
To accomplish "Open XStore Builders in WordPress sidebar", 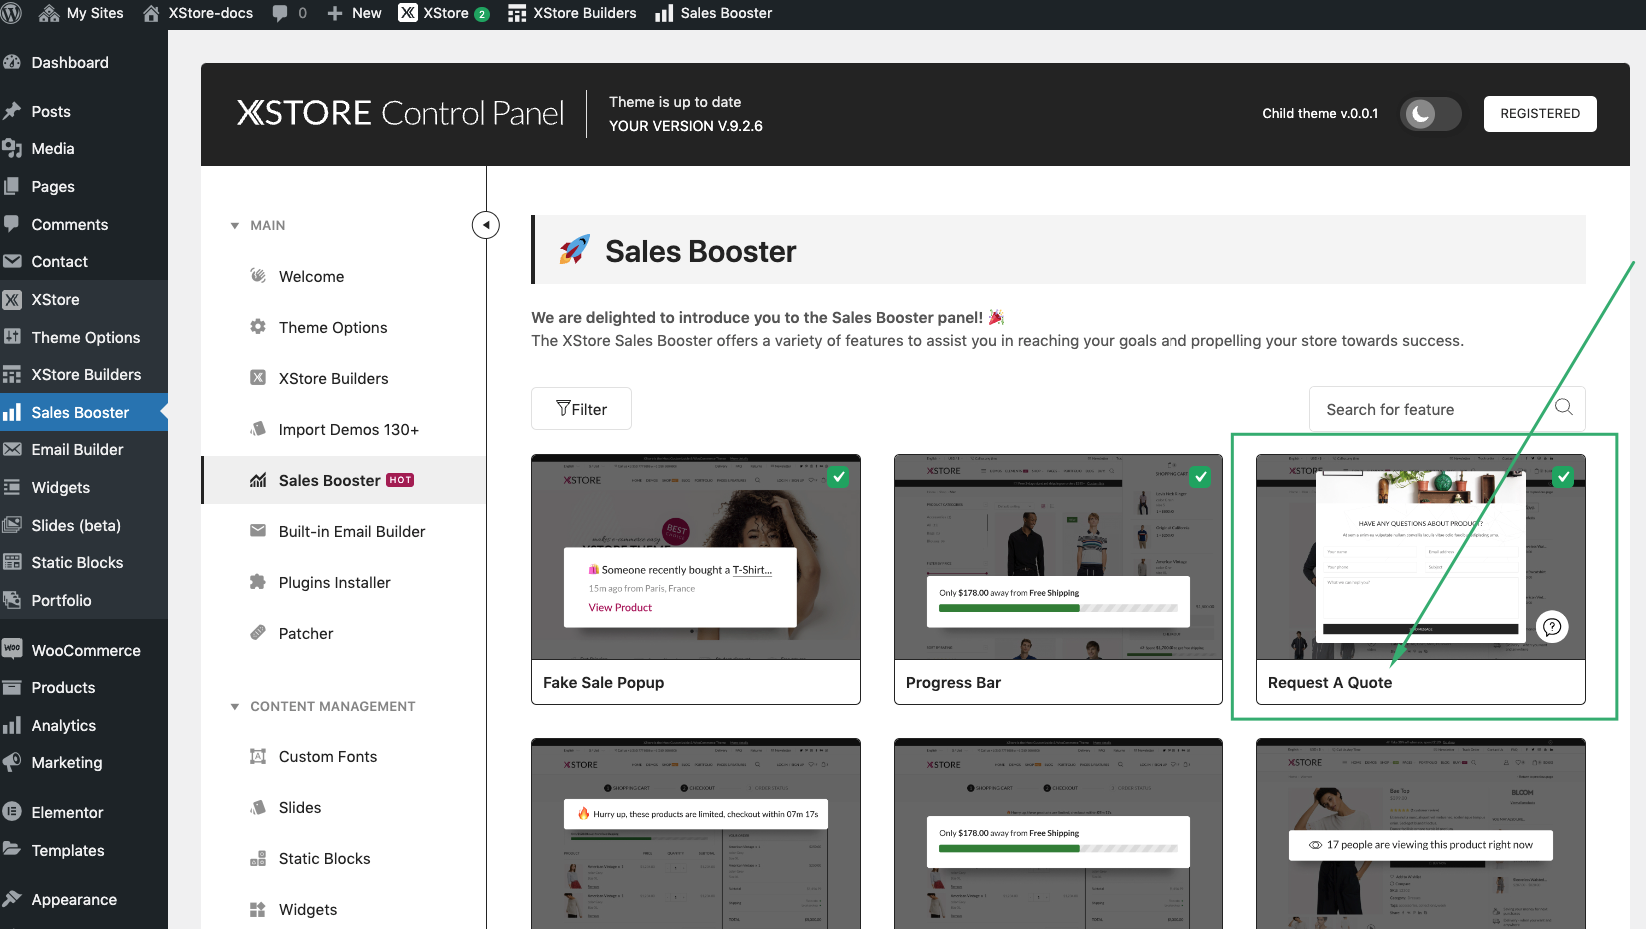I will tap(84, 374).
